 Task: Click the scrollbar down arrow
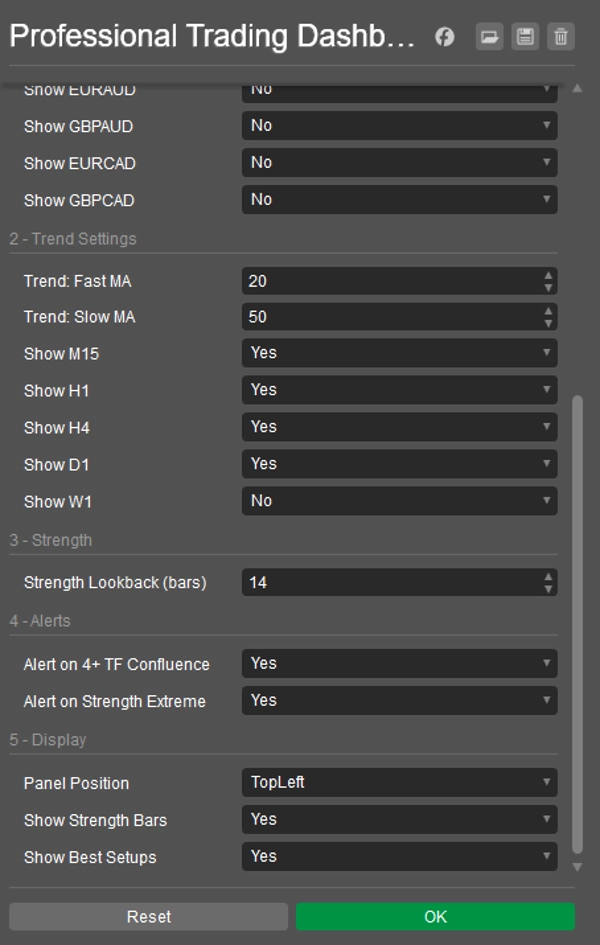click(577, 866)
